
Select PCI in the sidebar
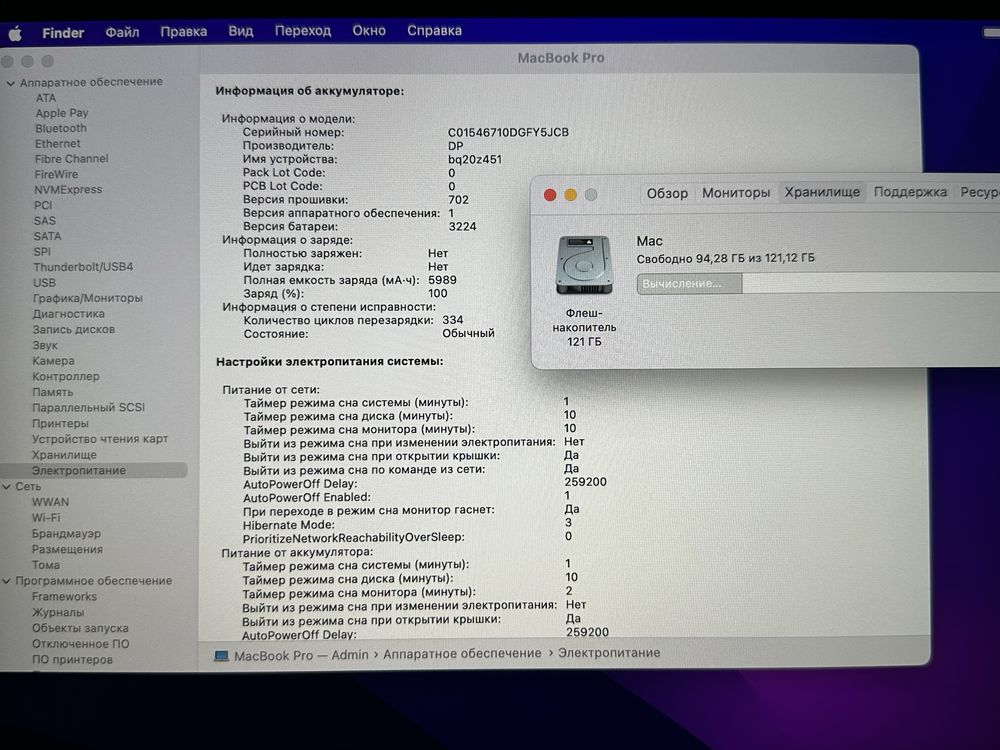[x=43, y=205]
